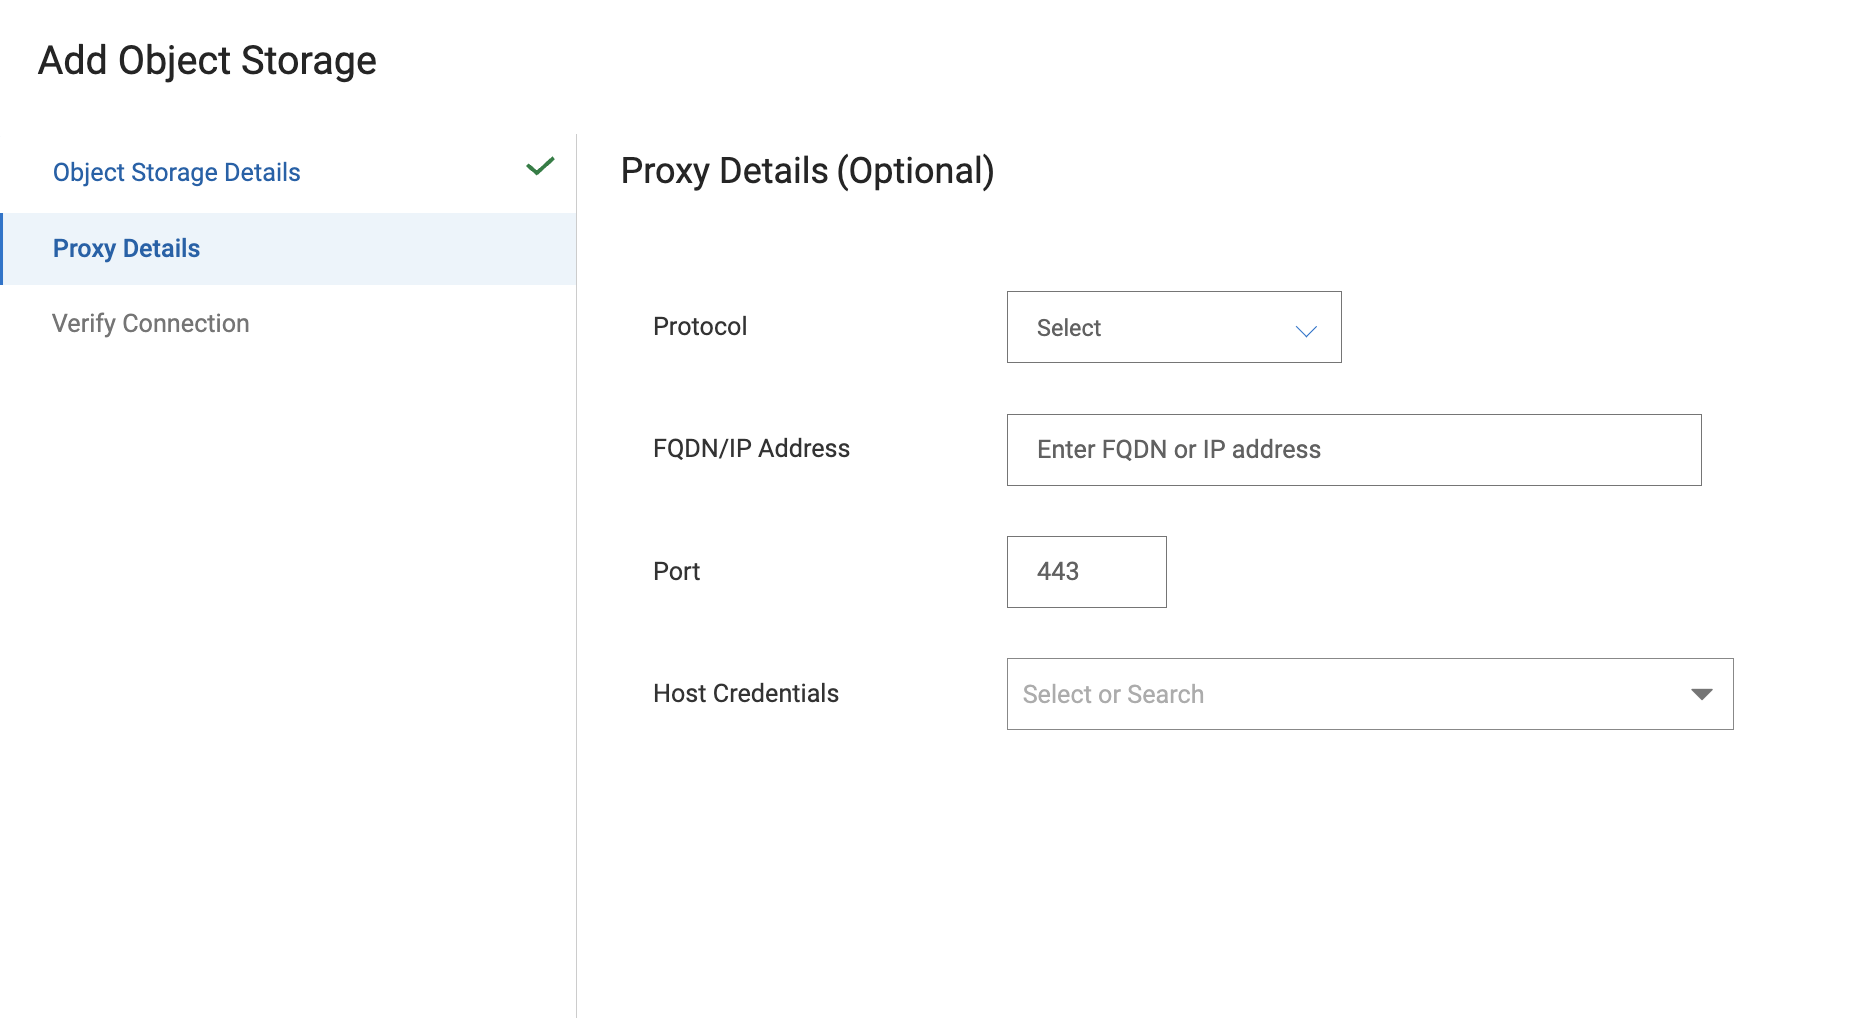Expand Host Credentials with the triangle arrow
This screenshot has height=1018, width=1874.
click(1702, 694)
